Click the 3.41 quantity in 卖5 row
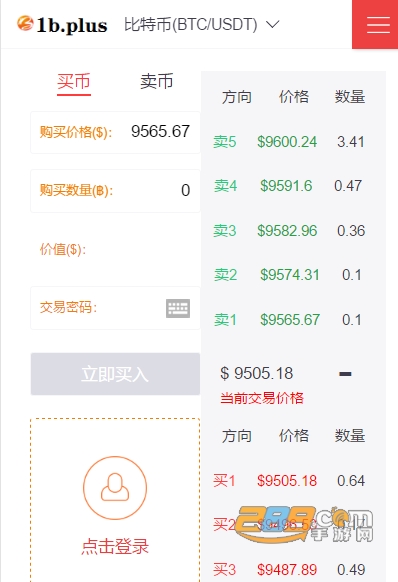Image resolution: width=398 pixels, height=582 pixels. [x=351, y=142]
